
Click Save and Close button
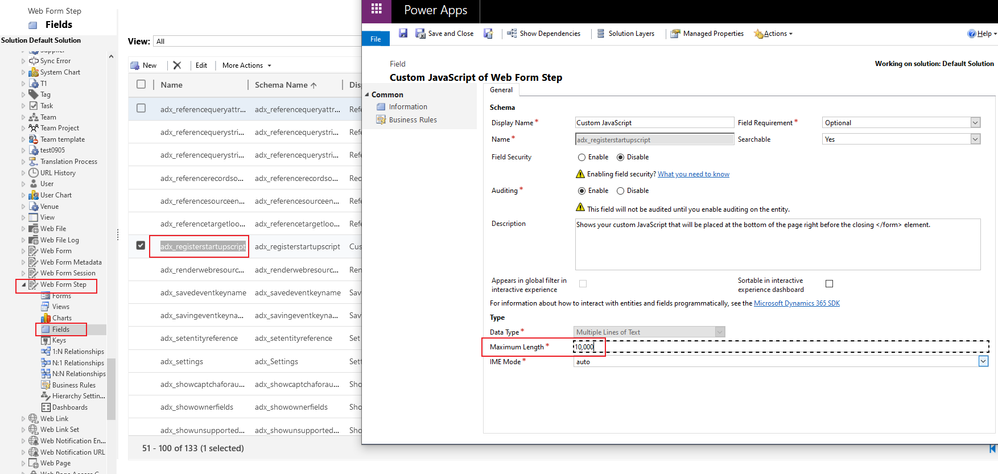444,33
